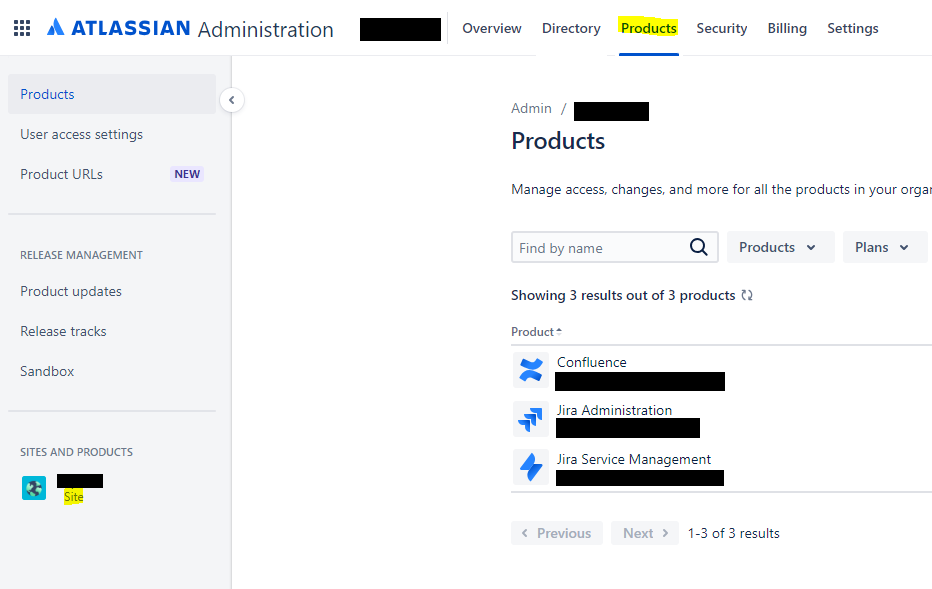Expand the Admin breadcrumb menu

pyautogui.click(x=531, y=108)
